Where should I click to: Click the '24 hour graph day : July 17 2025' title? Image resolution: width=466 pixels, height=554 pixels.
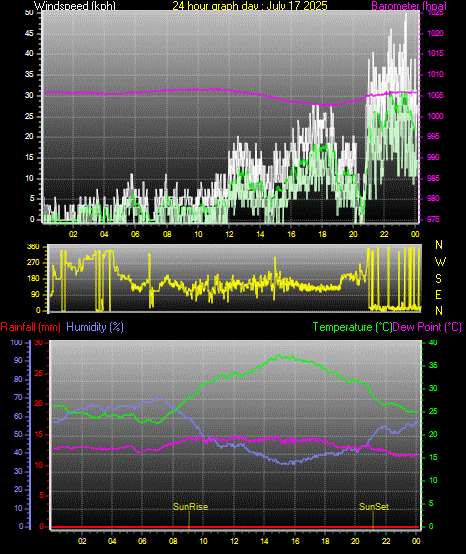(x=250, y=6)
